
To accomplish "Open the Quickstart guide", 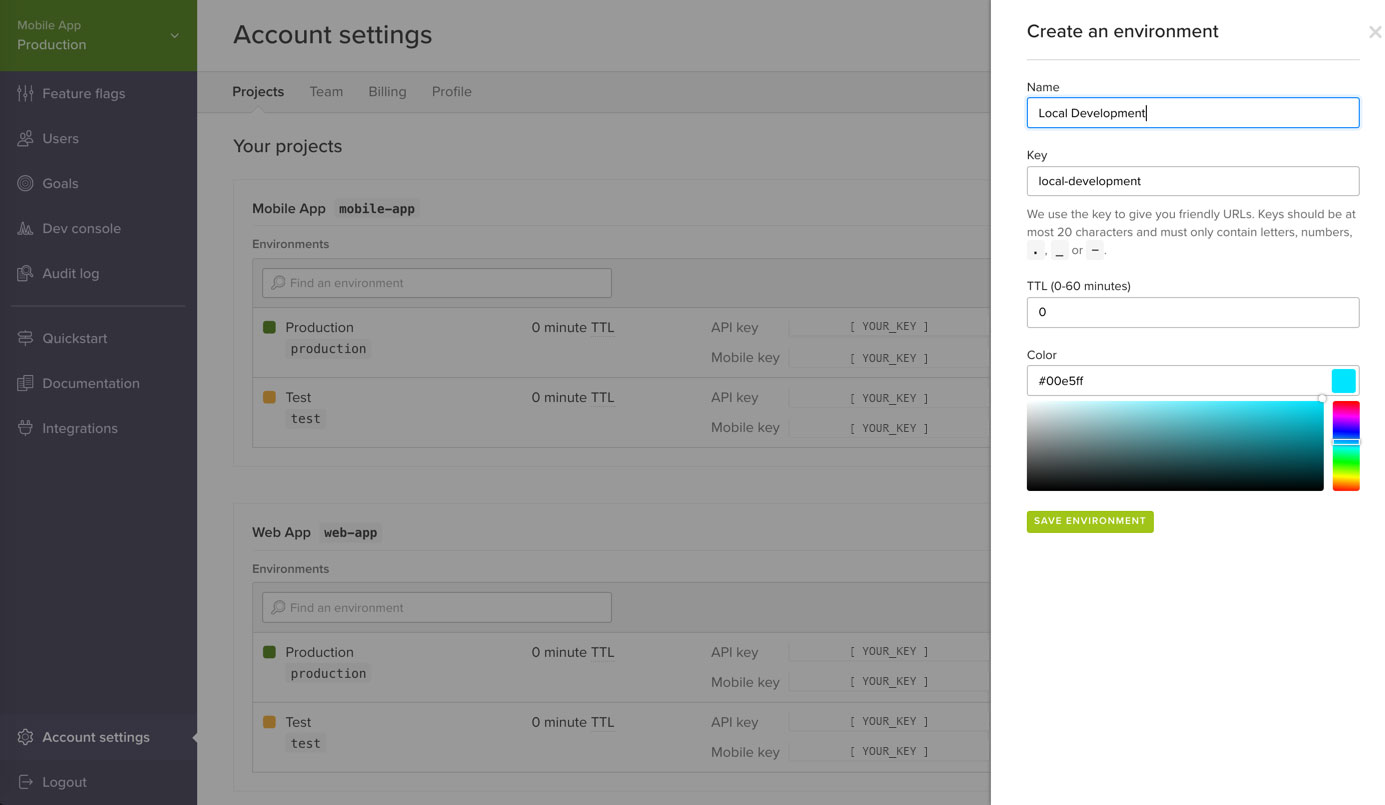I will point(73,338).
